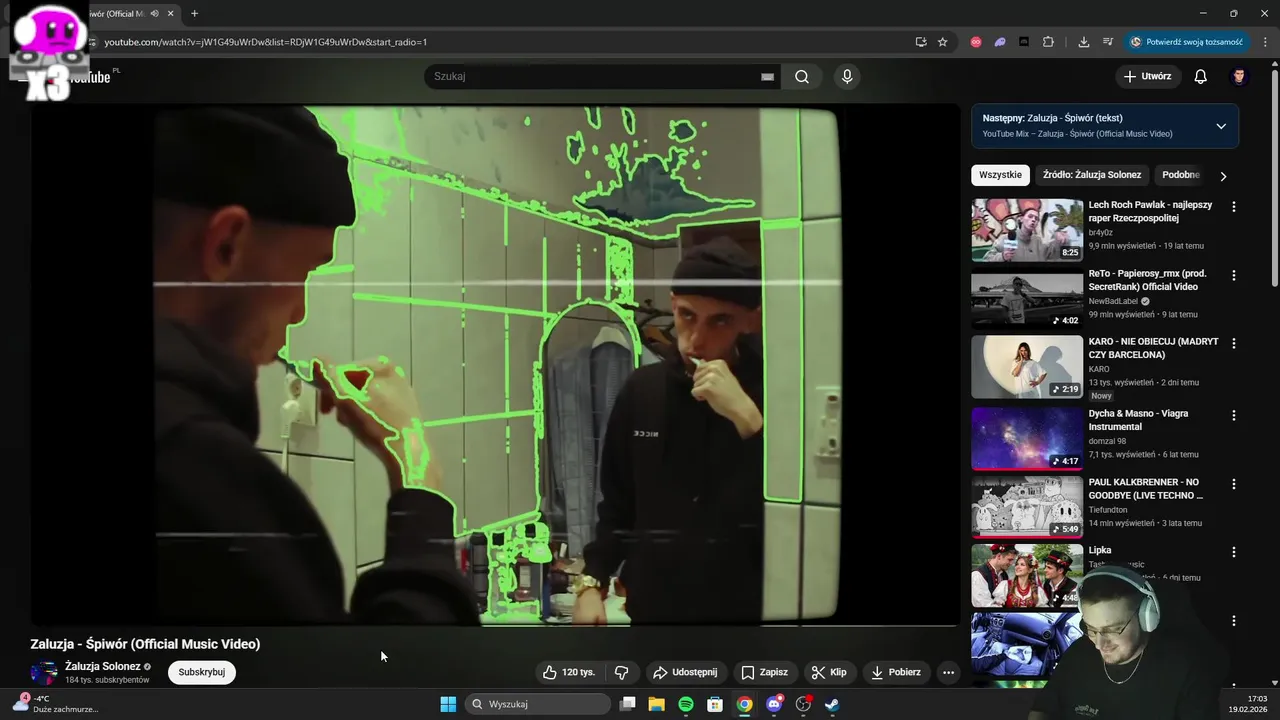Open more actions for the video (three dots)
The height and width of the screenshot is (720, 1280).
click(x=948, y=672)
